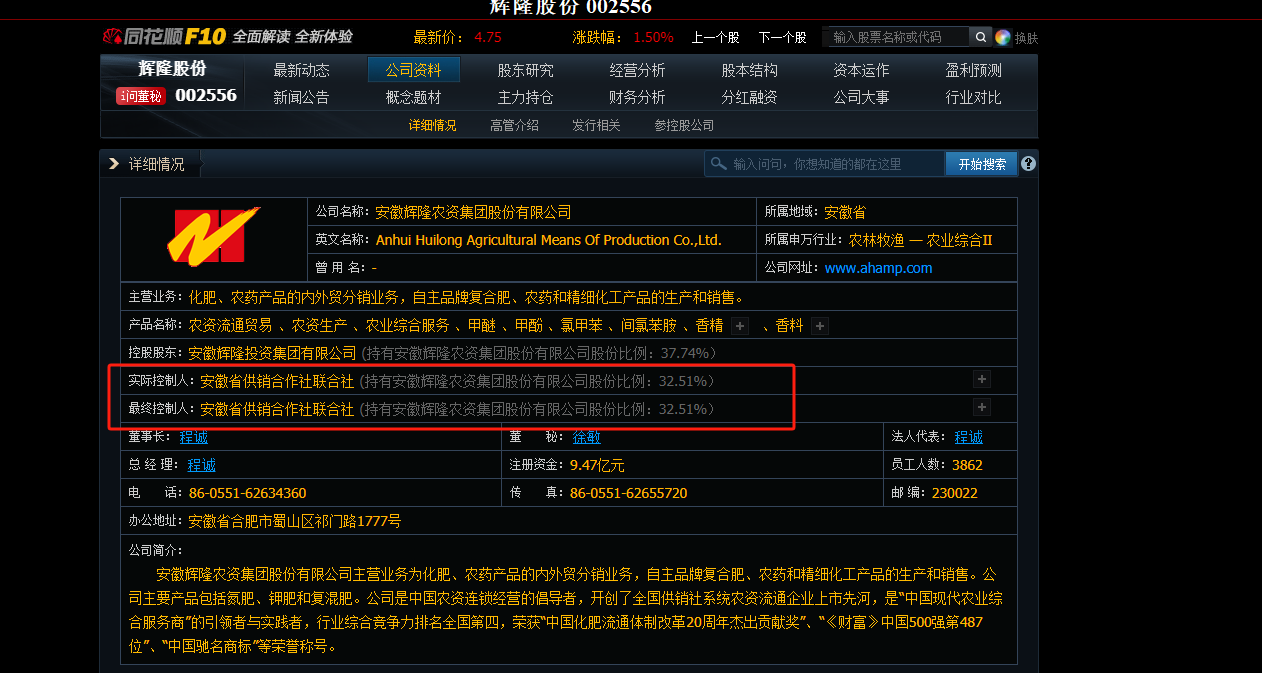Click the latest price value 4.75
Viewport: 1262px width, 673px height.
pyautogui.click(x=488, y=37)
